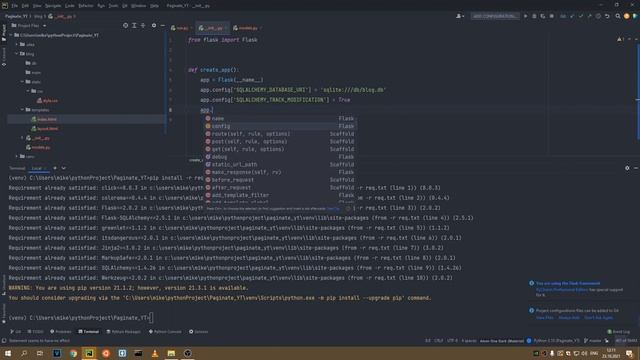Click View Files notification link

coord(544,318)
